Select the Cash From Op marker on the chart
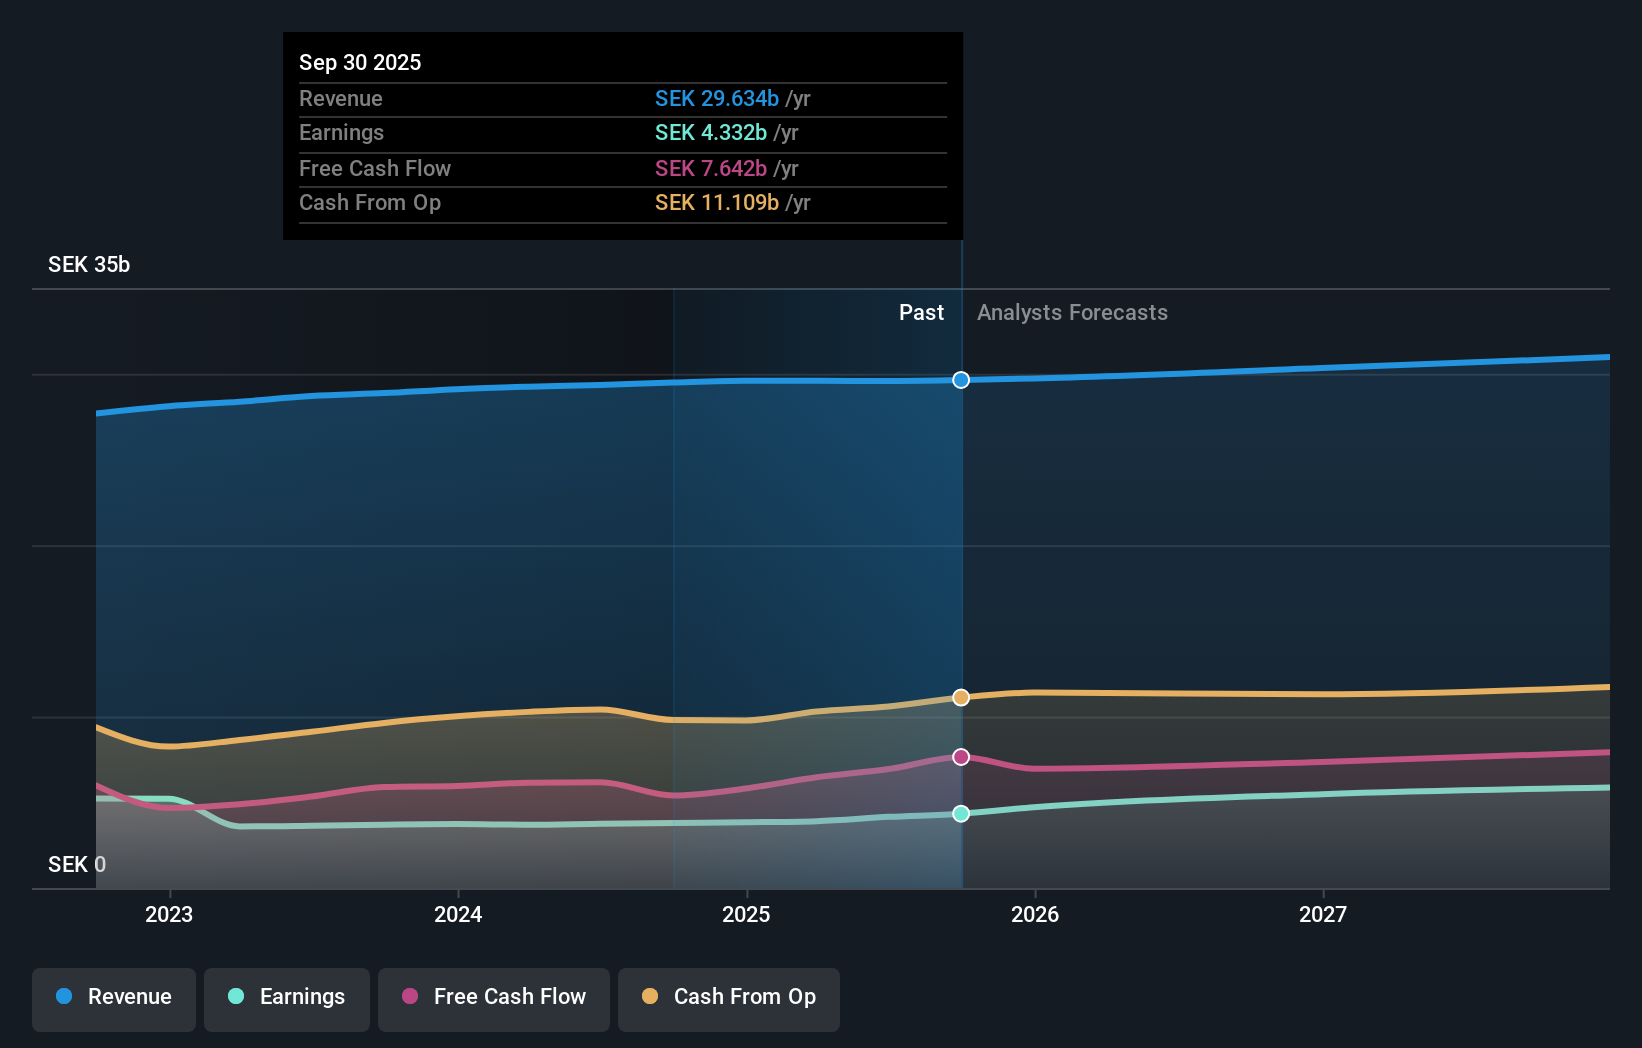Image resolution: width=1642 pixels, height=1048 pixels. tap(961, 697)
